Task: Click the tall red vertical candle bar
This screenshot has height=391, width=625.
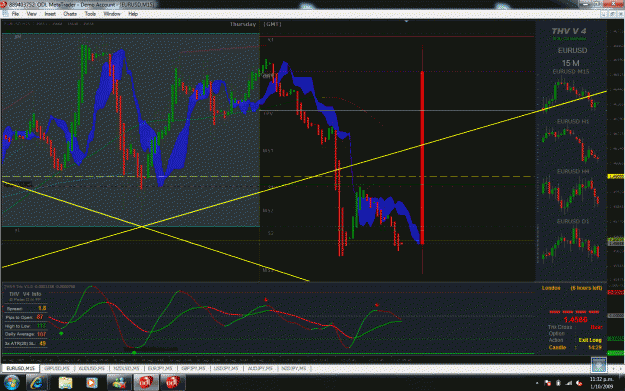Action: tap(422, 158)
